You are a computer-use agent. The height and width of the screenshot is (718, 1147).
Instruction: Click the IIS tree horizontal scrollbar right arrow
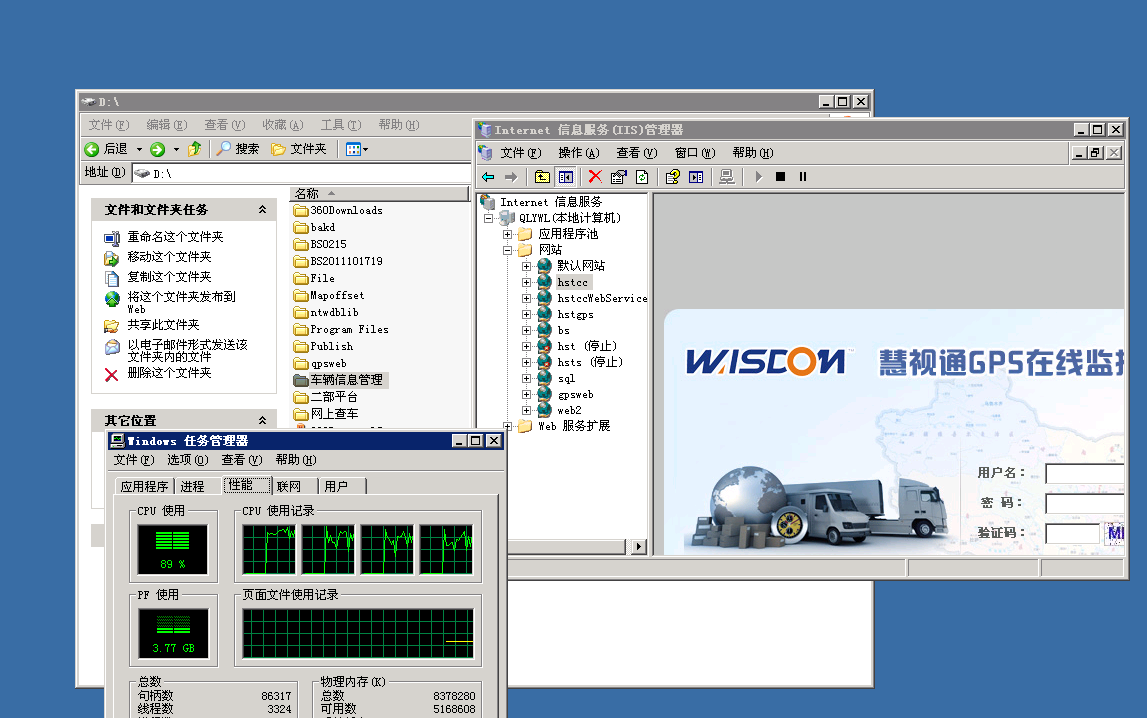coord(639,547)
